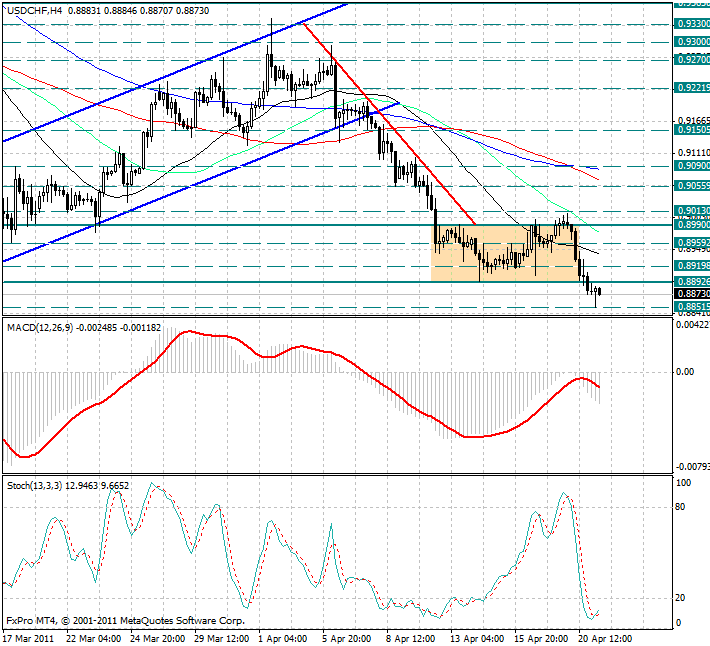
Task: Select the 0.9055 price level label
Action: pyautogui.click(x=692, y=186)
